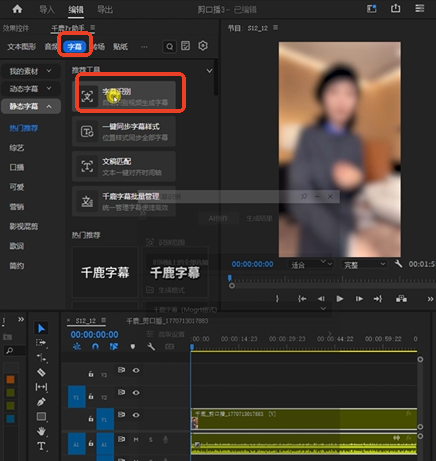Select the Type tool
This screenshot has width=436, height=461.
tap(41, 446)
